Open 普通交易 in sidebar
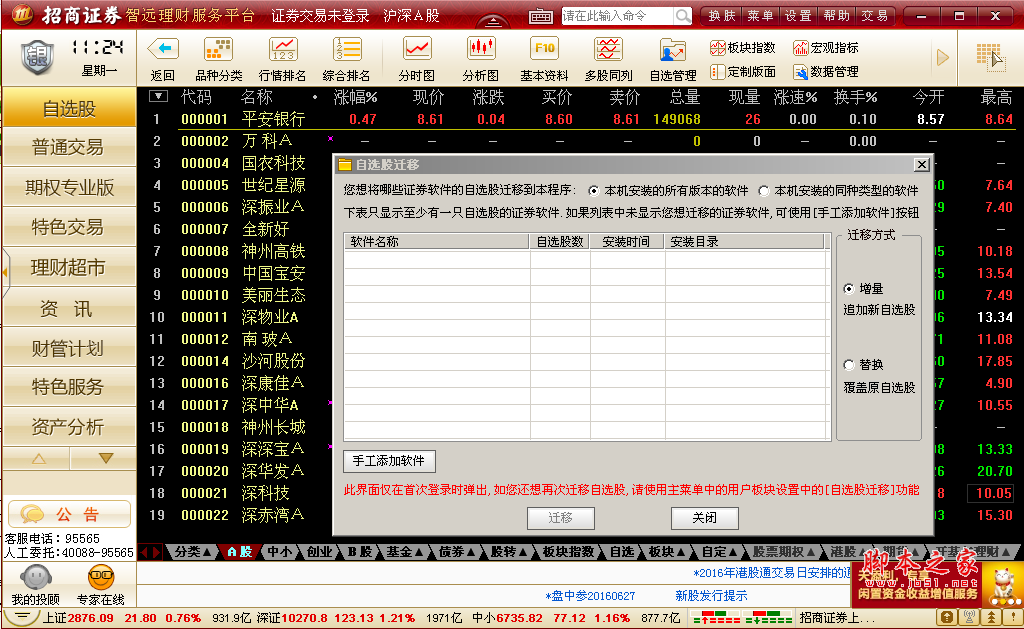 (69, 148)
